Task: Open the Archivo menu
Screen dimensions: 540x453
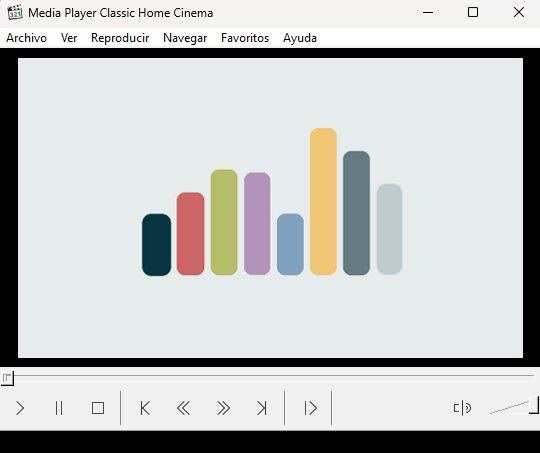Action: [27, 38]
